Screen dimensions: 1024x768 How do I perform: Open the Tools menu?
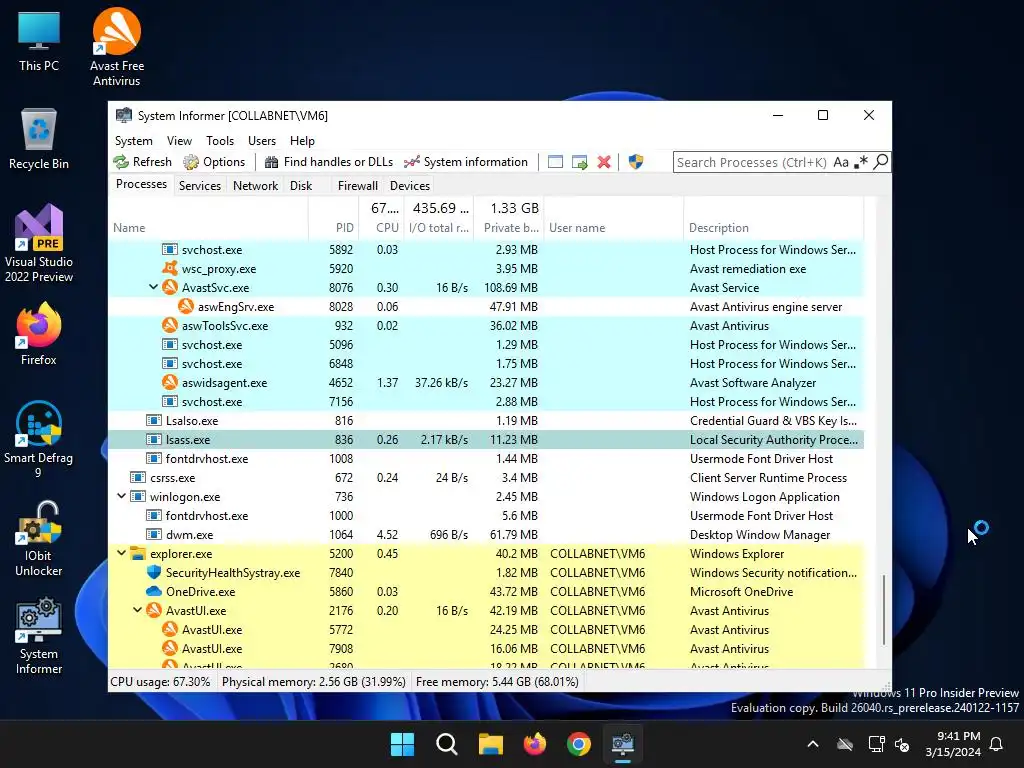[219, 141]
